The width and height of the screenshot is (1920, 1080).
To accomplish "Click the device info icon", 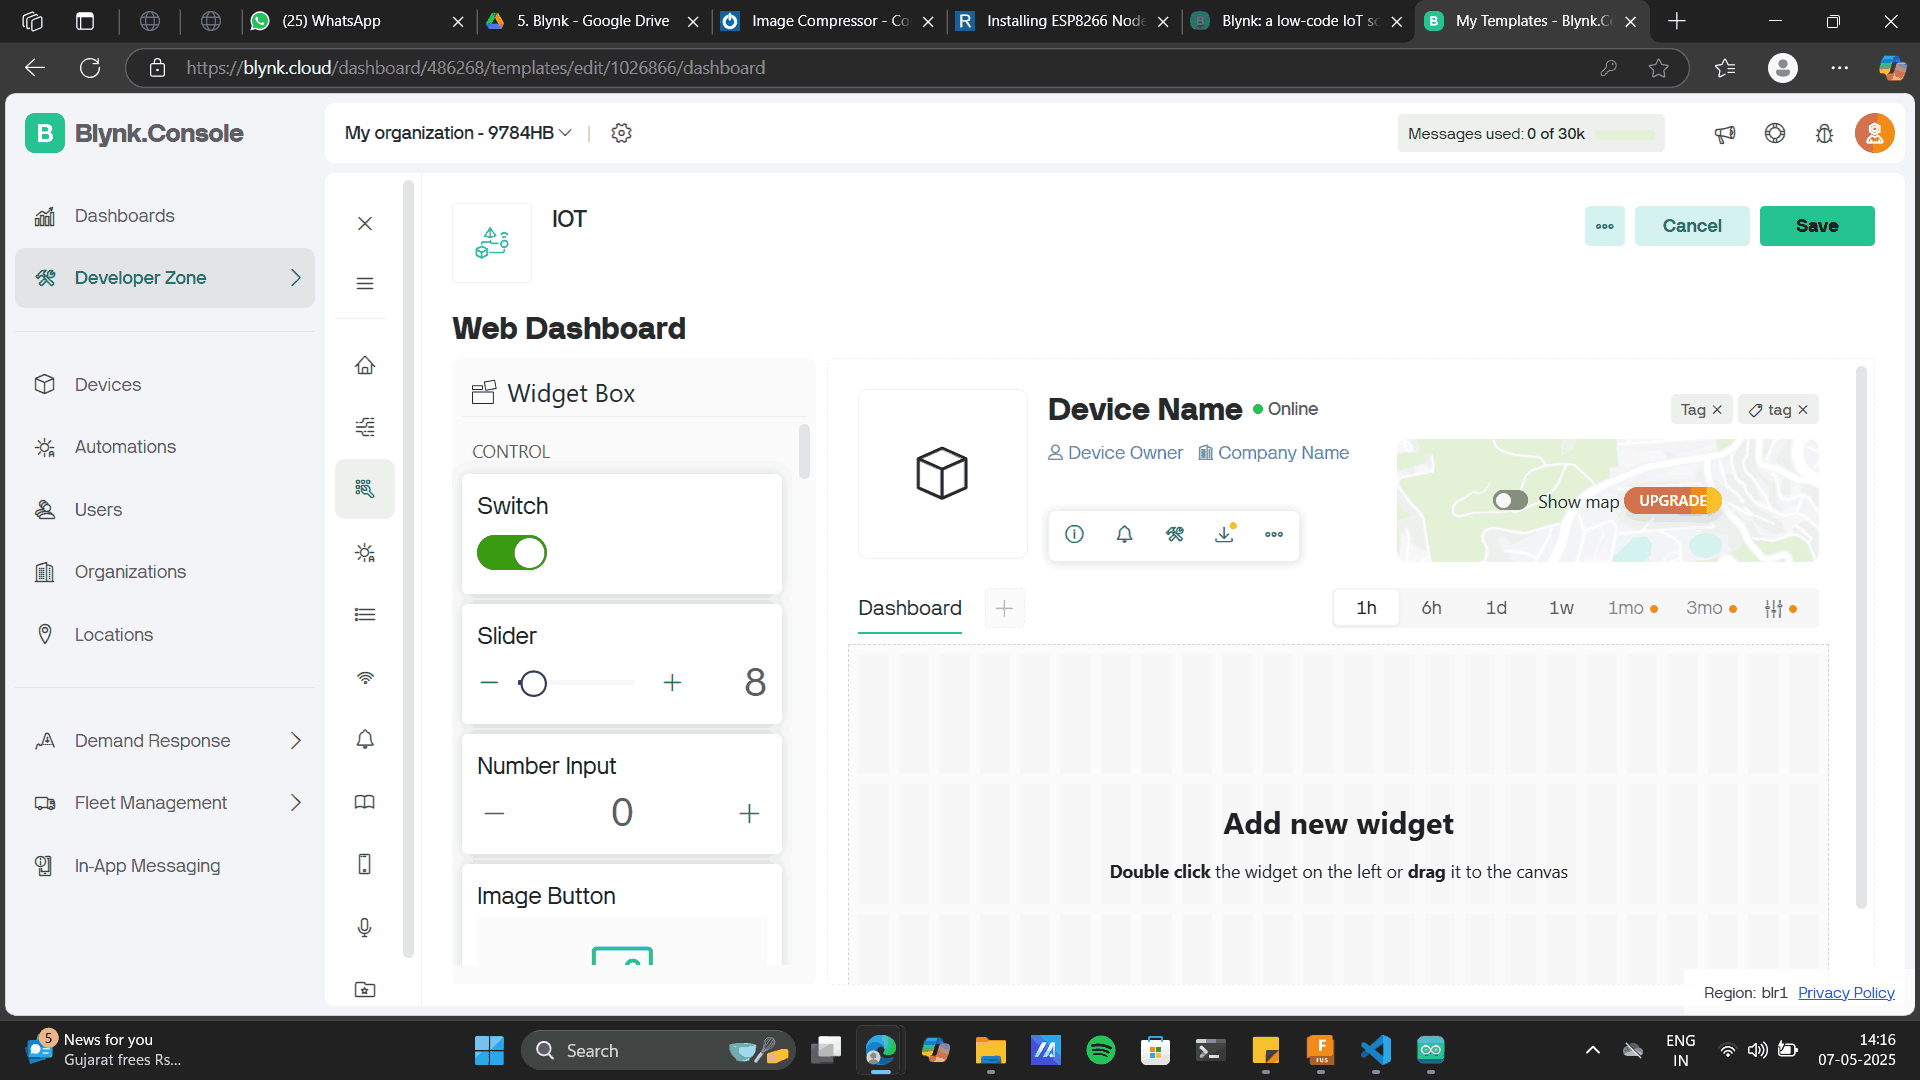I will pyautogui.click(x=1075, y=534).
